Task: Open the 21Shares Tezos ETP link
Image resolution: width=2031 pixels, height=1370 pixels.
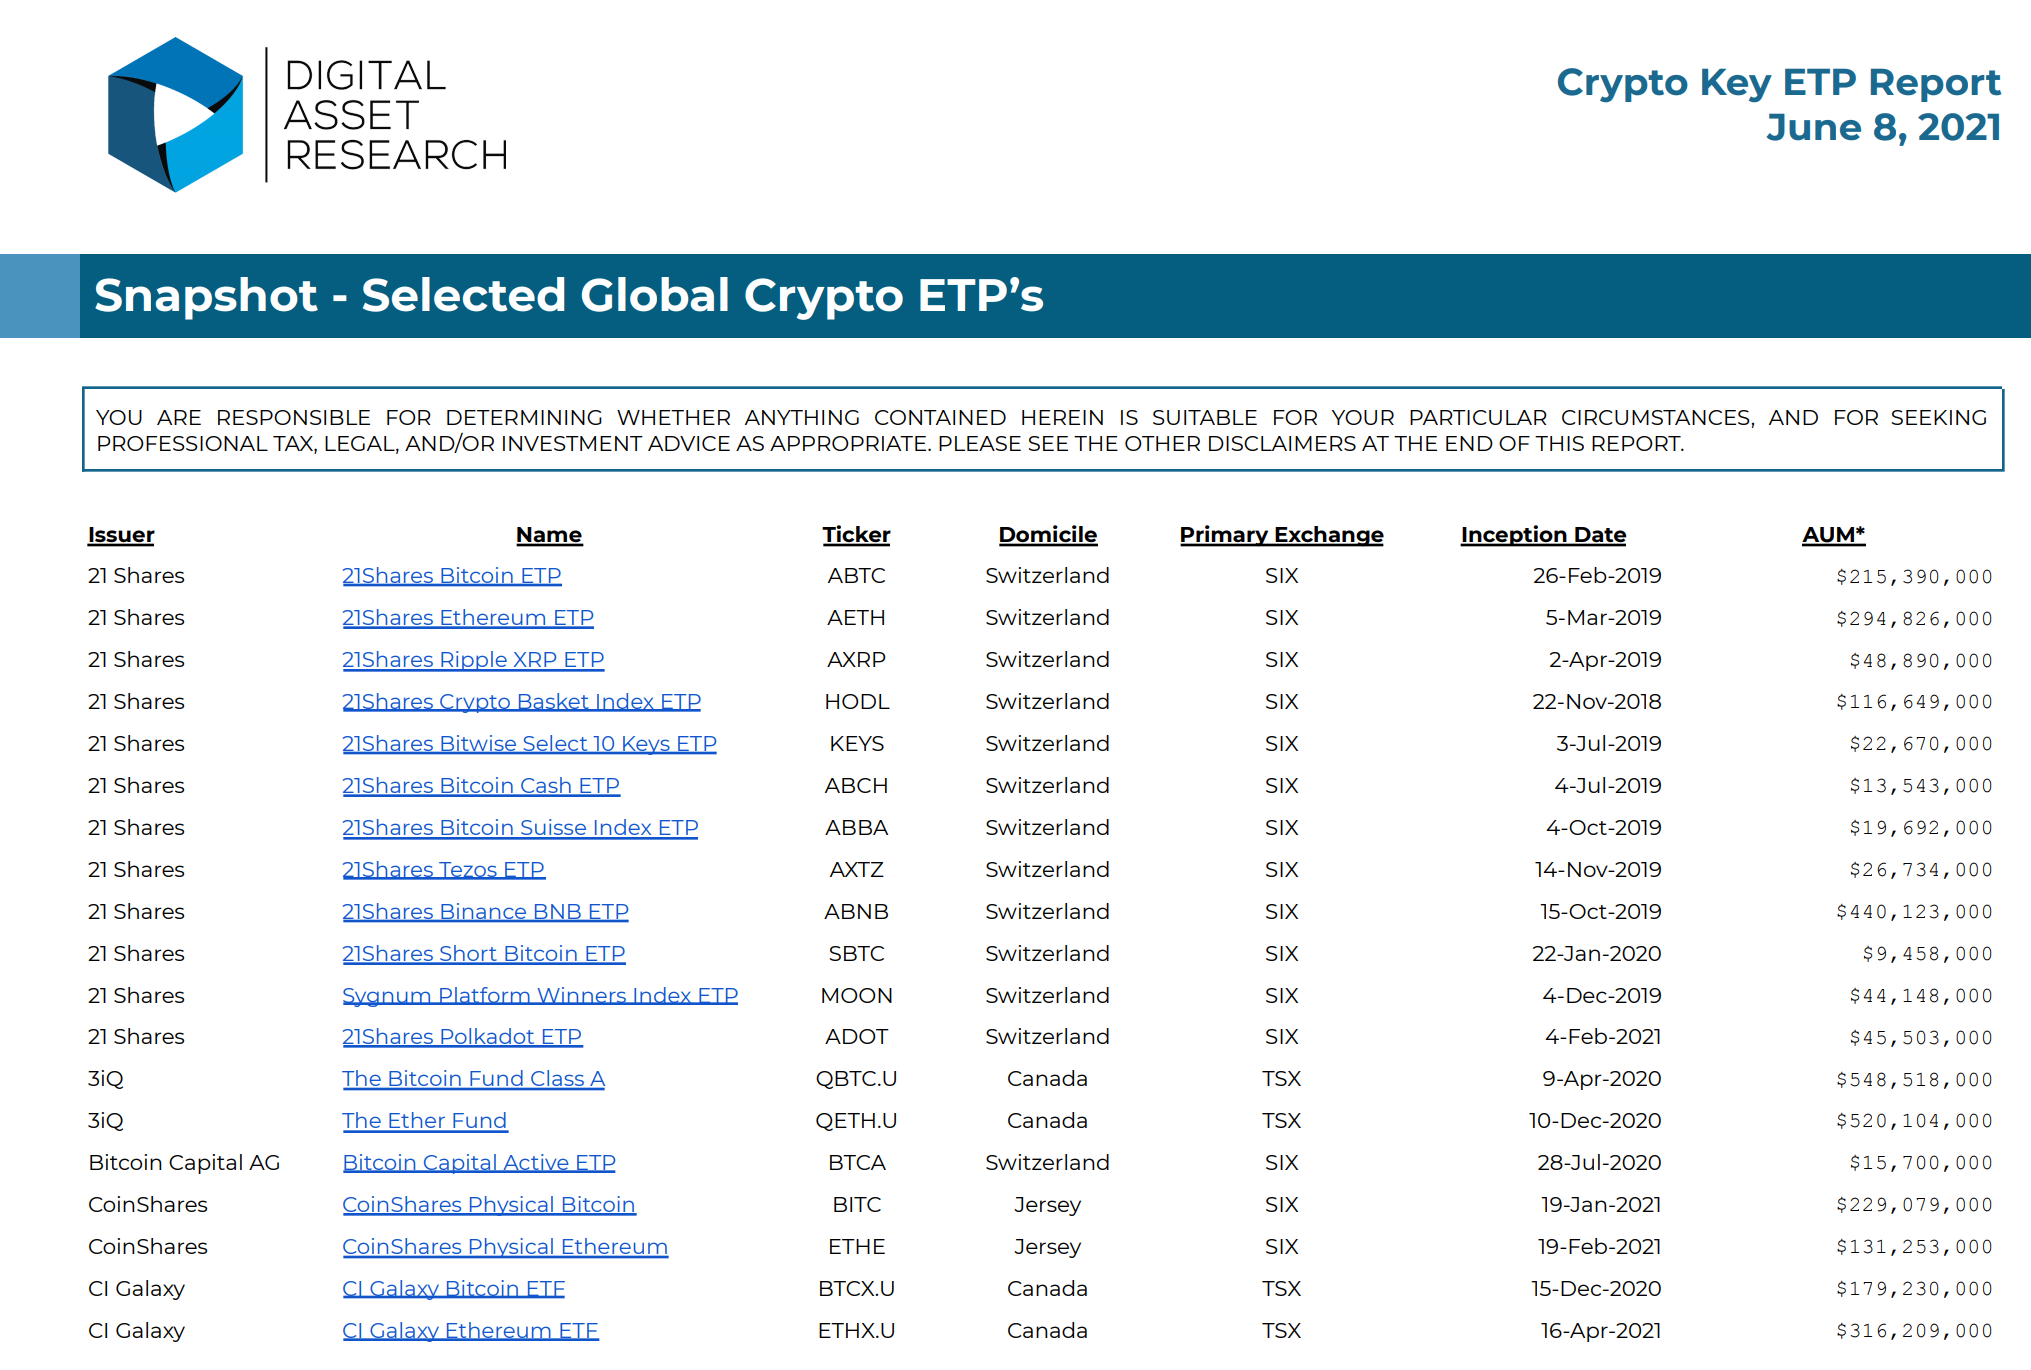Action: (443, 870)
